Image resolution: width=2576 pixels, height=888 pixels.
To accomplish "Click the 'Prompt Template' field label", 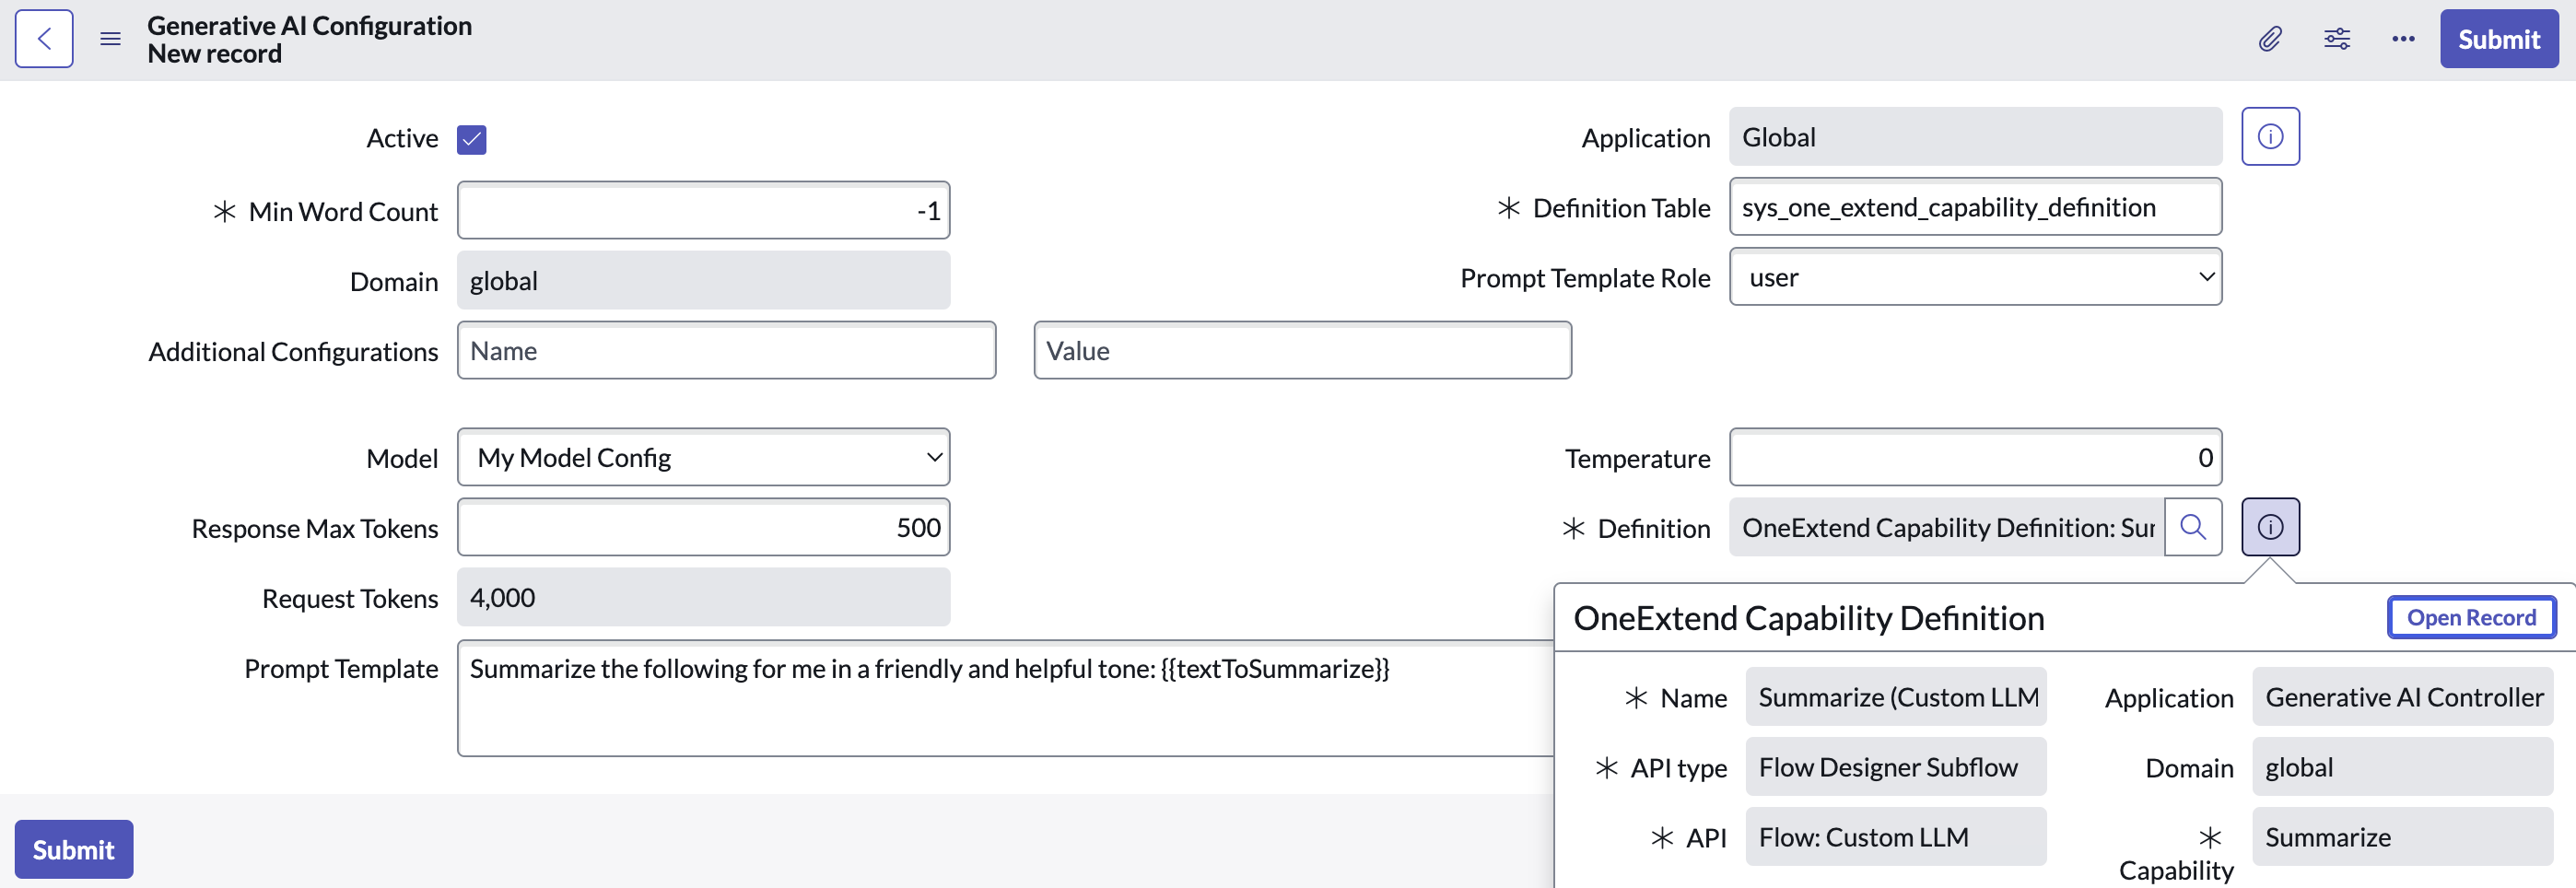I will (341, 668).
